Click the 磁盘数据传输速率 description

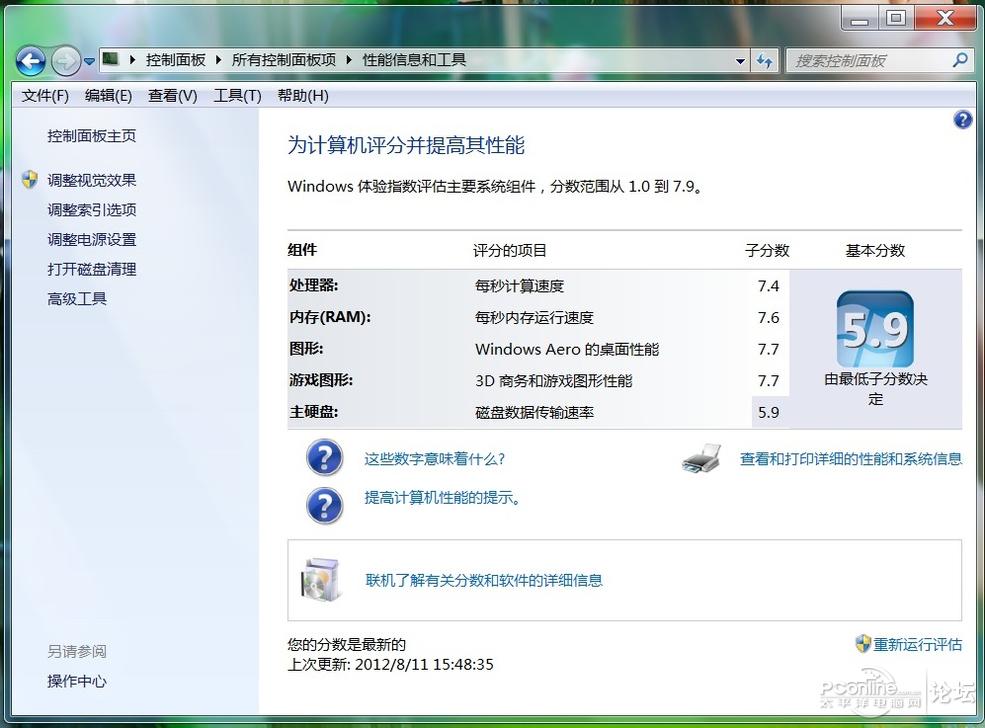(535, 412)
